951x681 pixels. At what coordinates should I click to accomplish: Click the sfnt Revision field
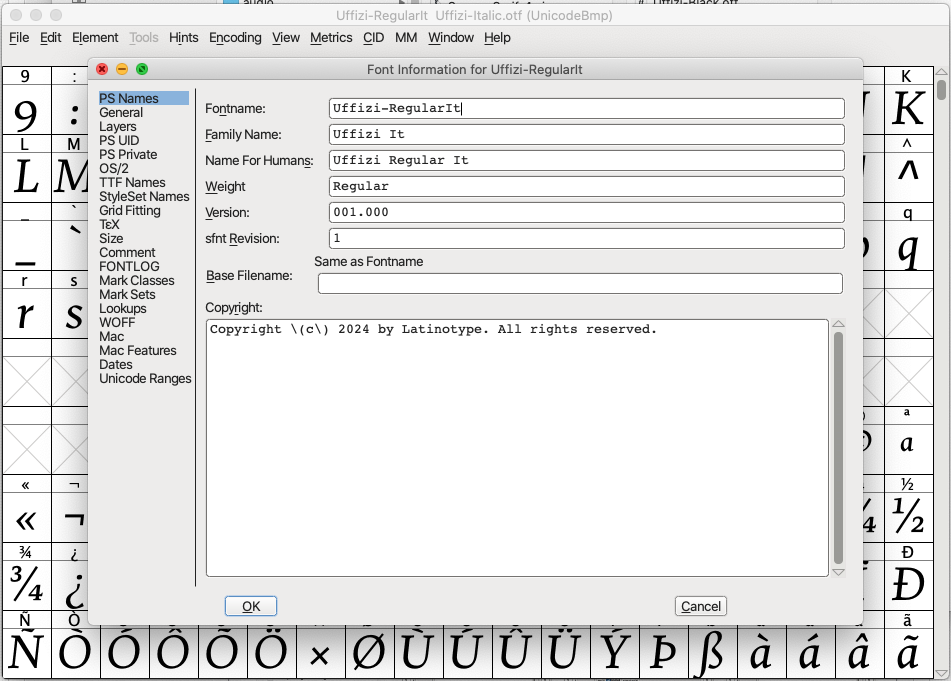pos(586,238)
